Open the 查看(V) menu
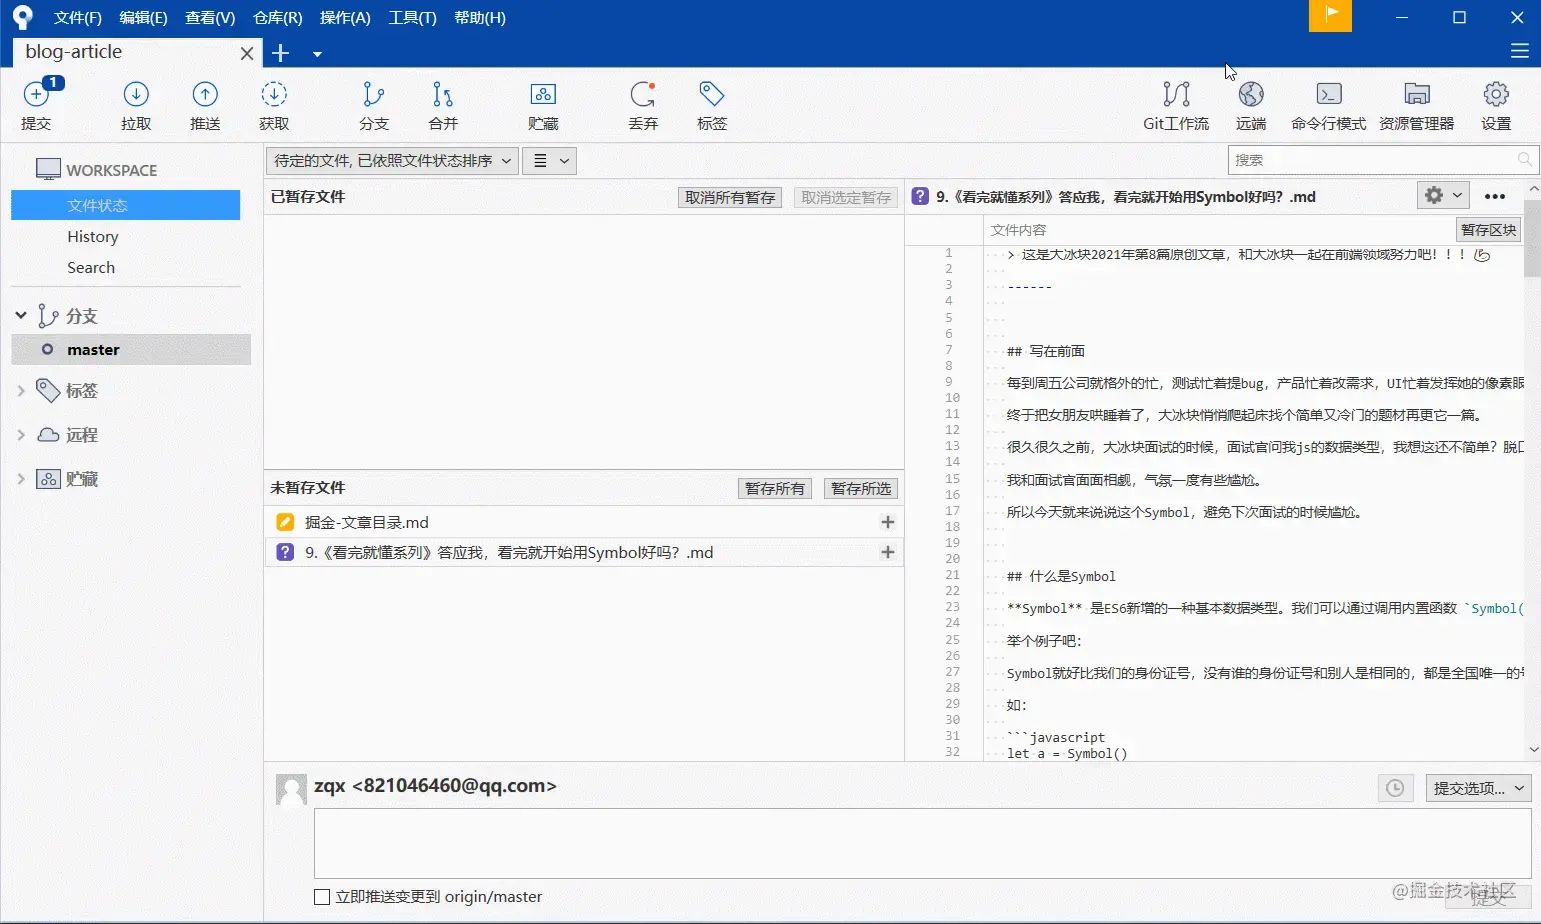The image size is (1541, 924). pyautogui.click(x=210, y=18)
